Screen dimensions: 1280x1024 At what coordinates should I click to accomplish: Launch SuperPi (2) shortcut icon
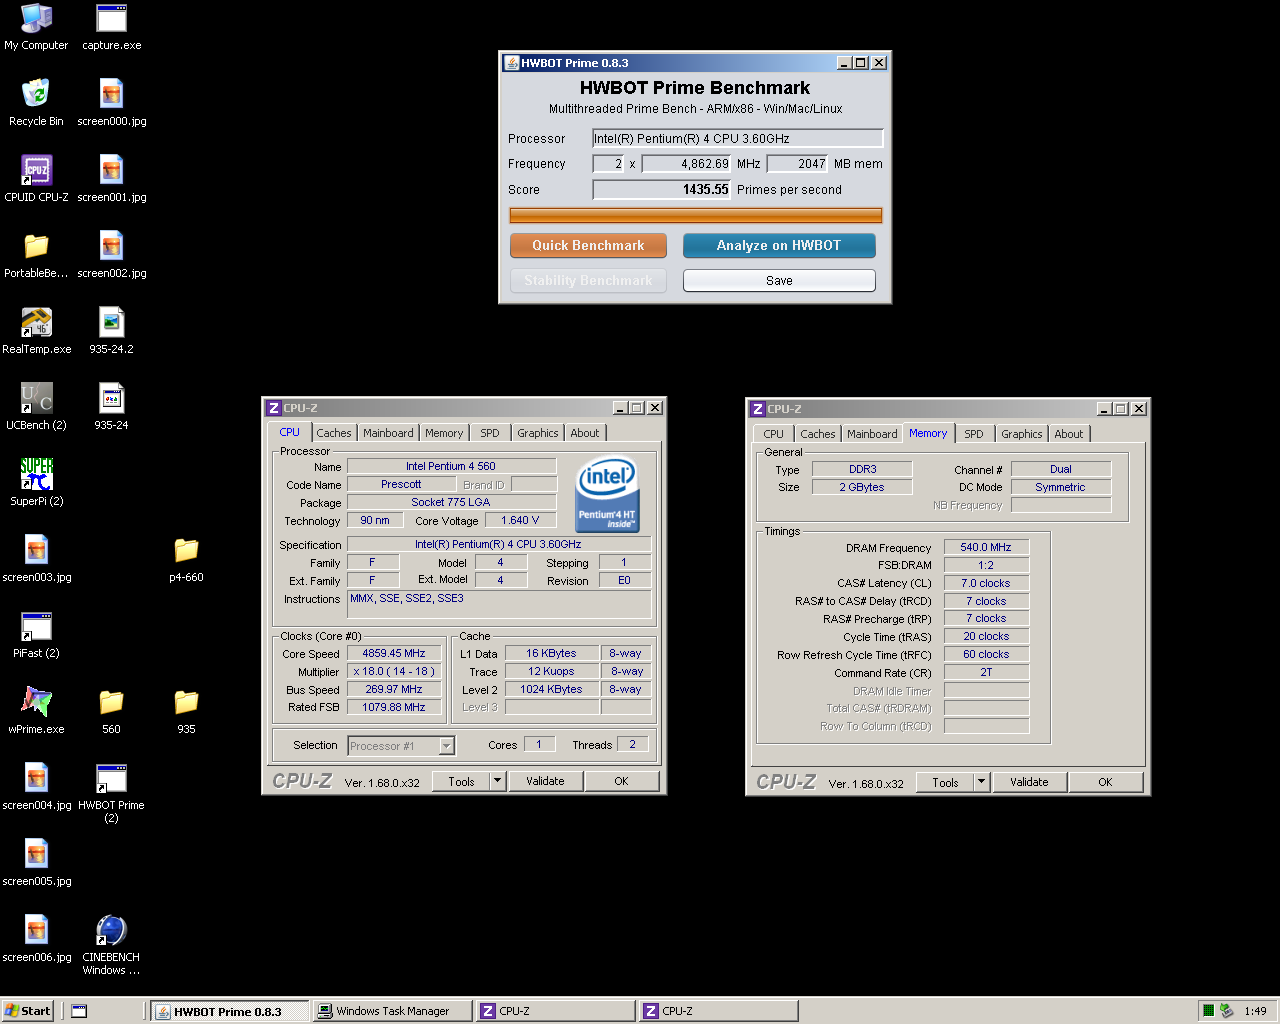[36, 483]
